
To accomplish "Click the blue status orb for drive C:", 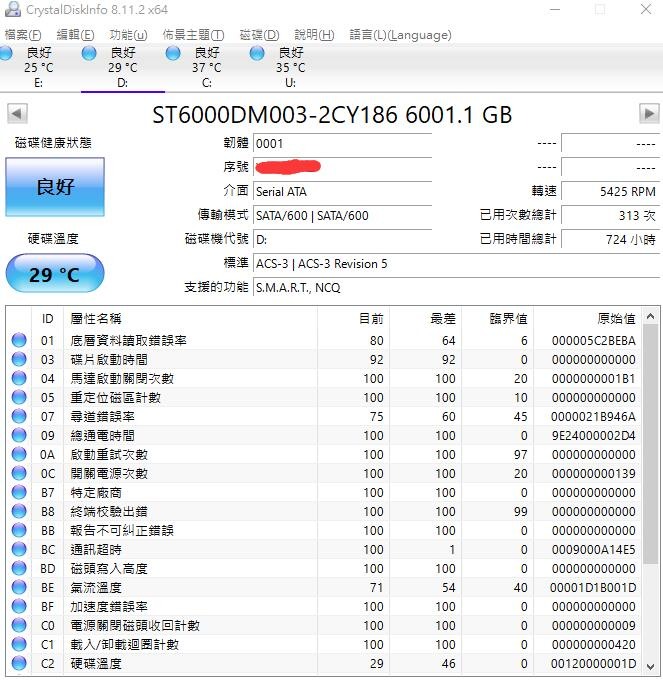I will tap(173, 53).
